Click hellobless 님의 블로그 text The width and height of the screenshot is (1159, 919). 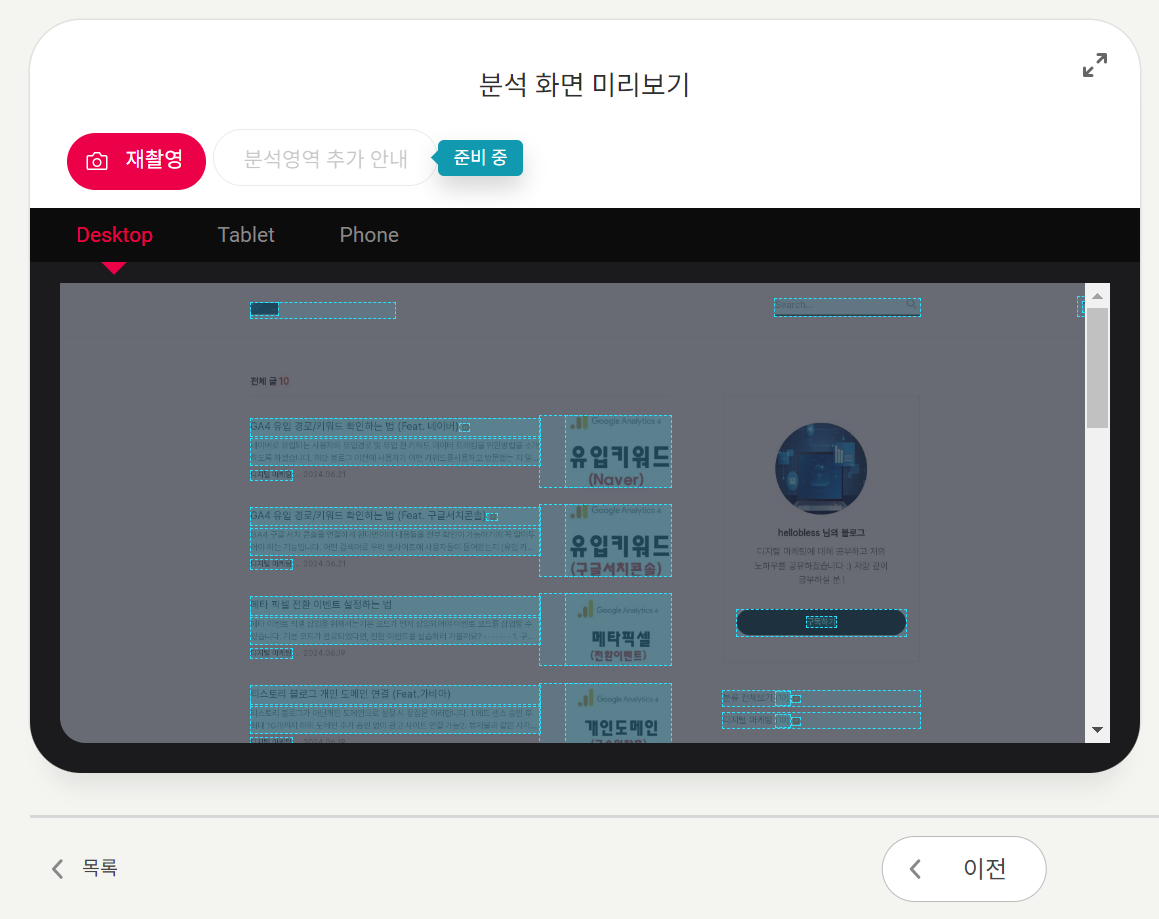[820, 533]
